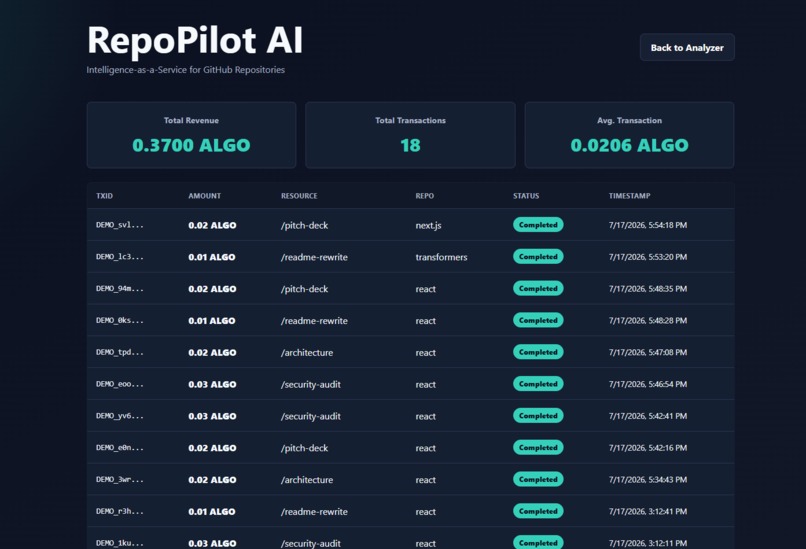Viewport: 806px width, 549px height.
Task: Click Completed badge in the DEMO_svl row
Action: (538, 225)
